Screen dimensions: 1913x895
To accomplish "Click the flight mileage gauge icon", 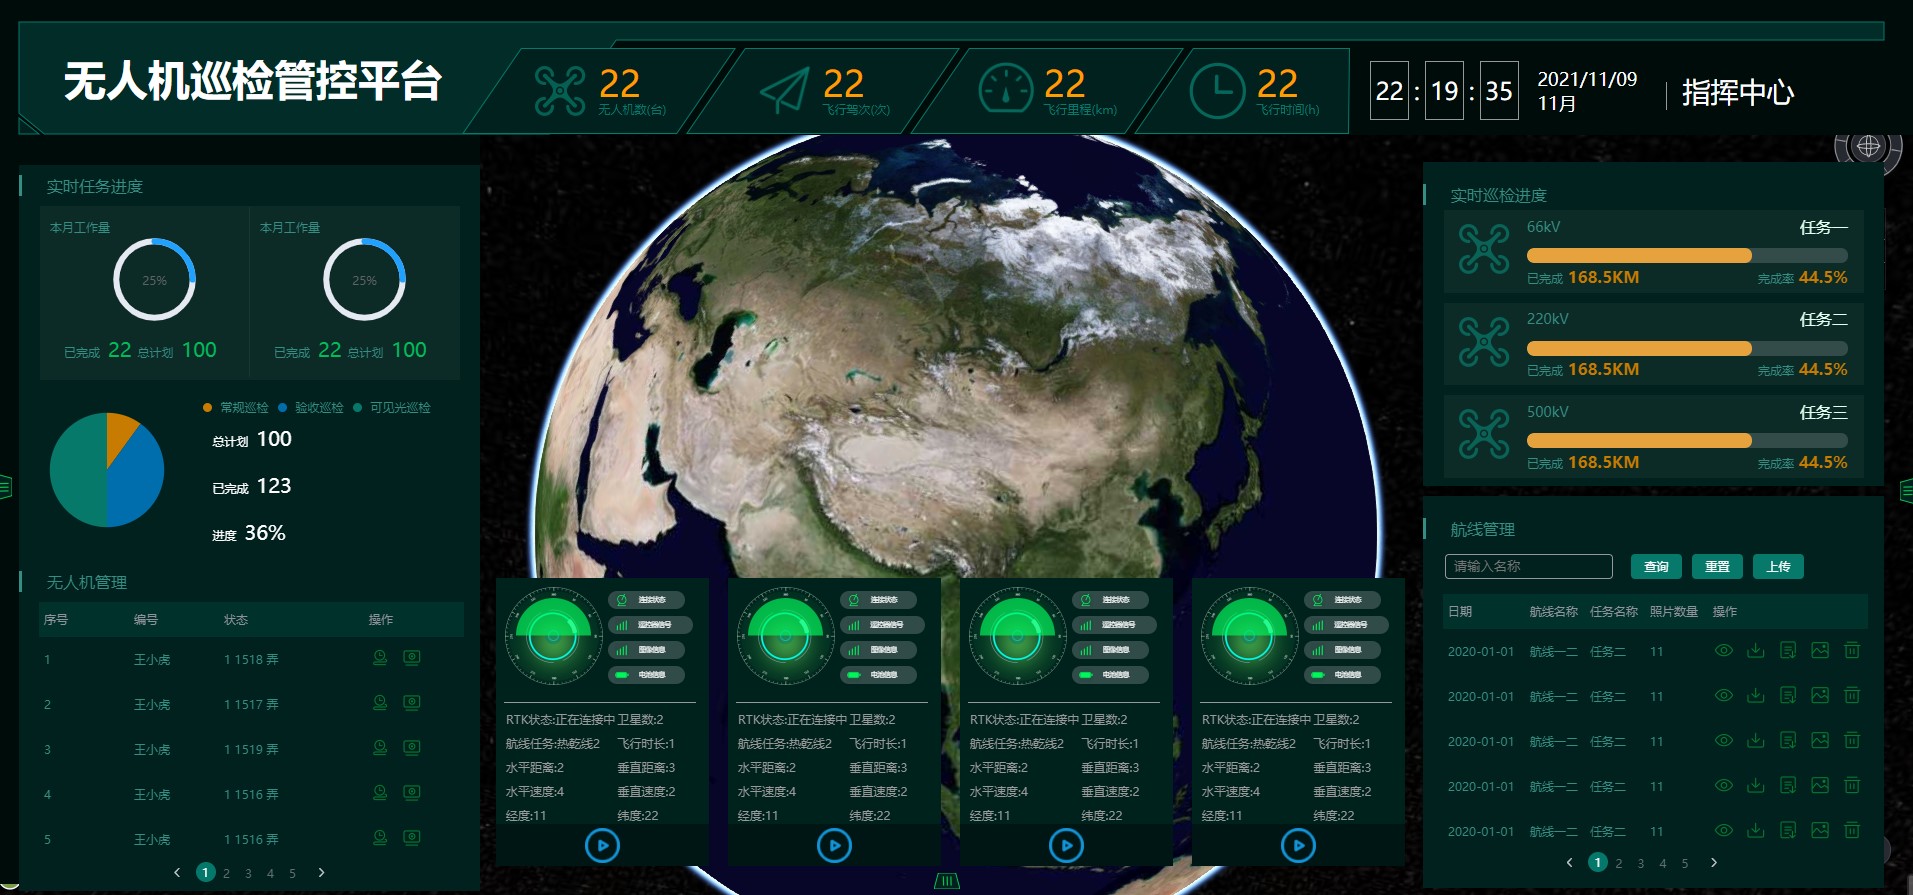I will [1005, 90].
